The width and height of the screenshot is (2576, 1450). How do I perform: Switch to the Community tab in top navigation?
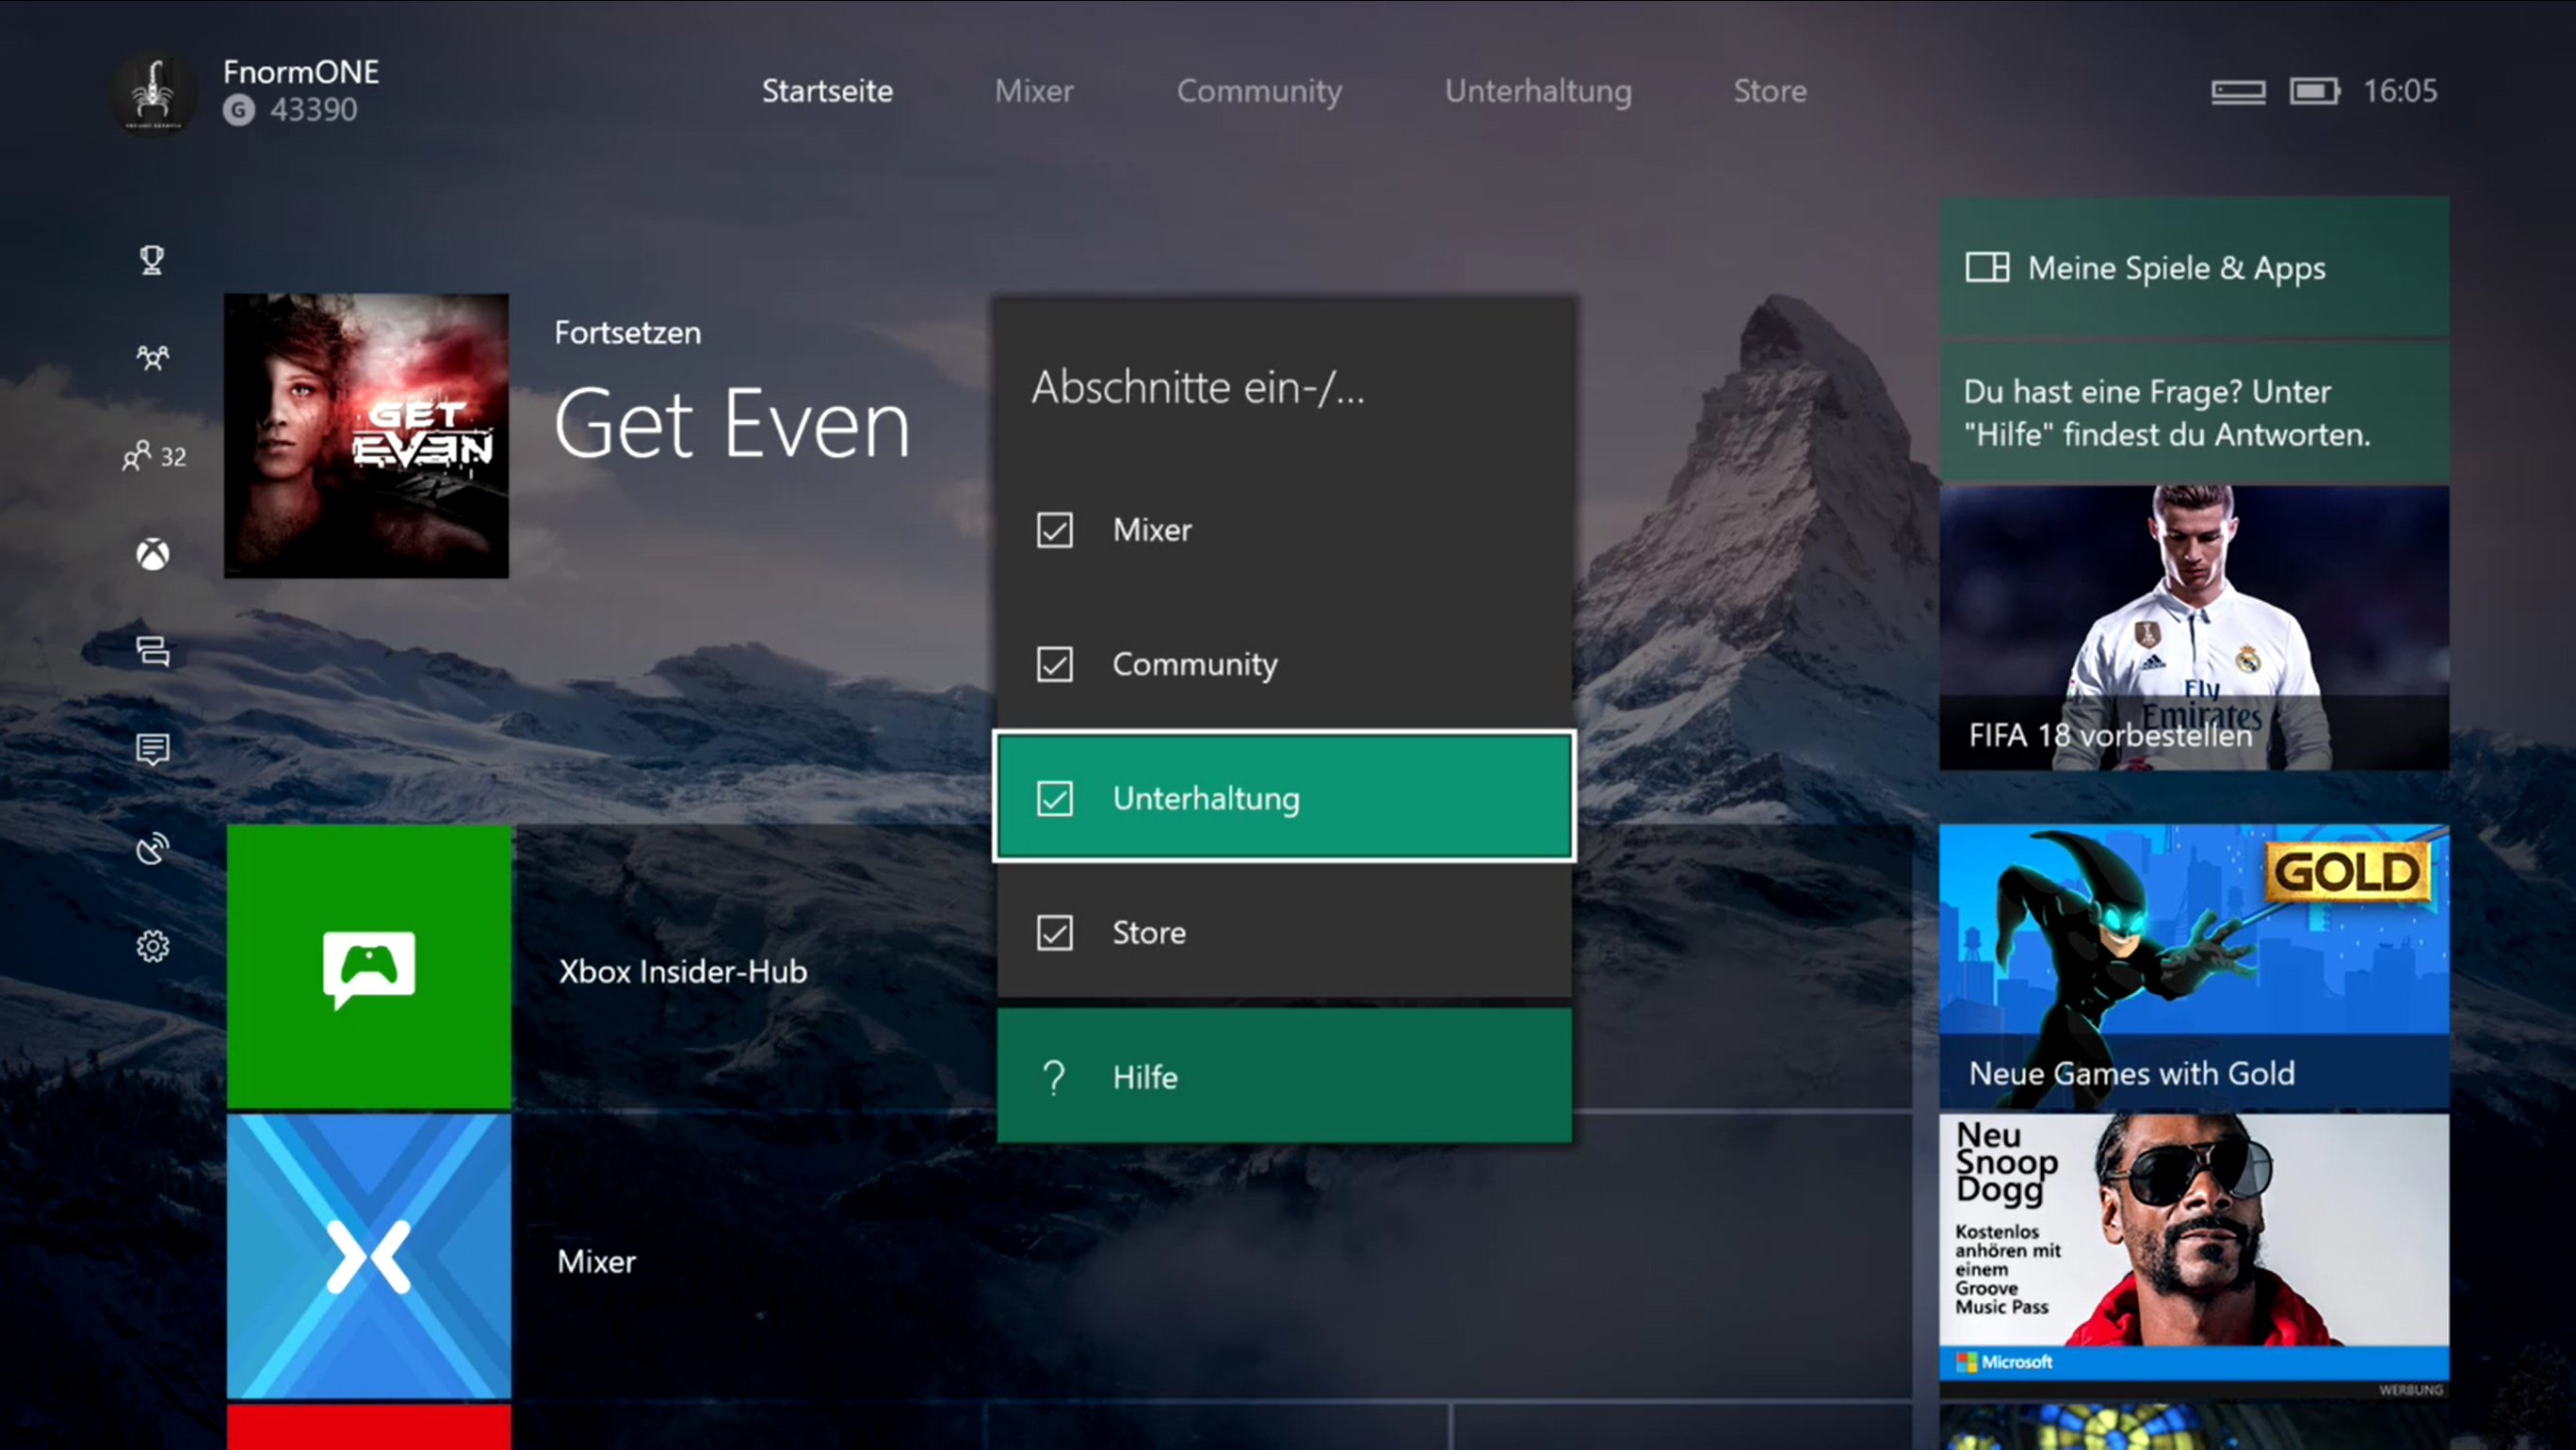[x=1259, y=91]
